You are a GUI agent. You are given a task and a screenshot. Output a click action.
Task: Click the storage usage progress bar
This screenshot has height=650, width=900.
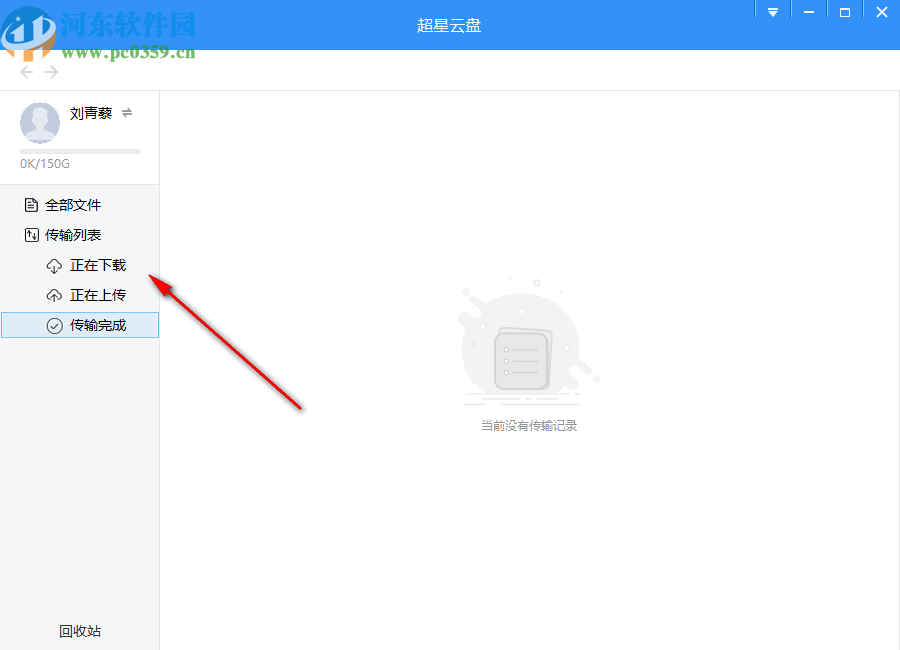click(80, 152)
